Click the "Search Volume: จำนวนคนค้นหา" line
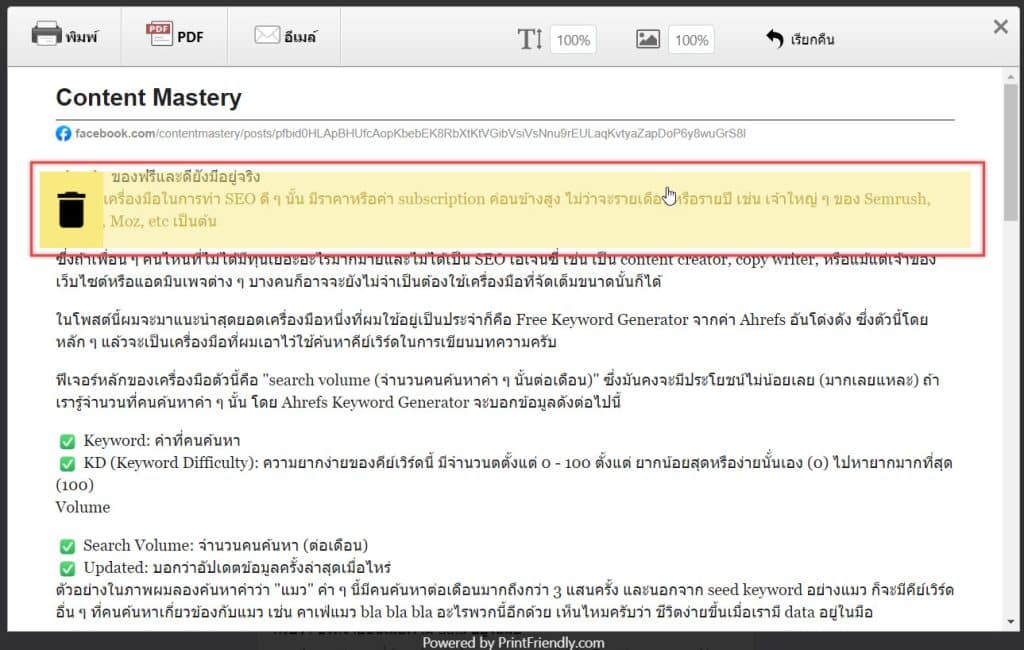Screen dimensions: 1024x650 (x=225, y=545)
